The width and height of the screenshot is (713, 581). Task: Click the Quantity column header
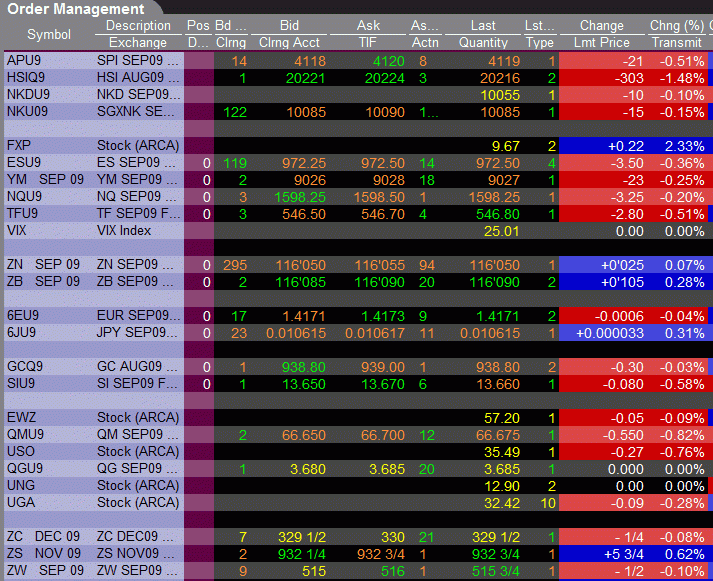[x=483, y=42]
